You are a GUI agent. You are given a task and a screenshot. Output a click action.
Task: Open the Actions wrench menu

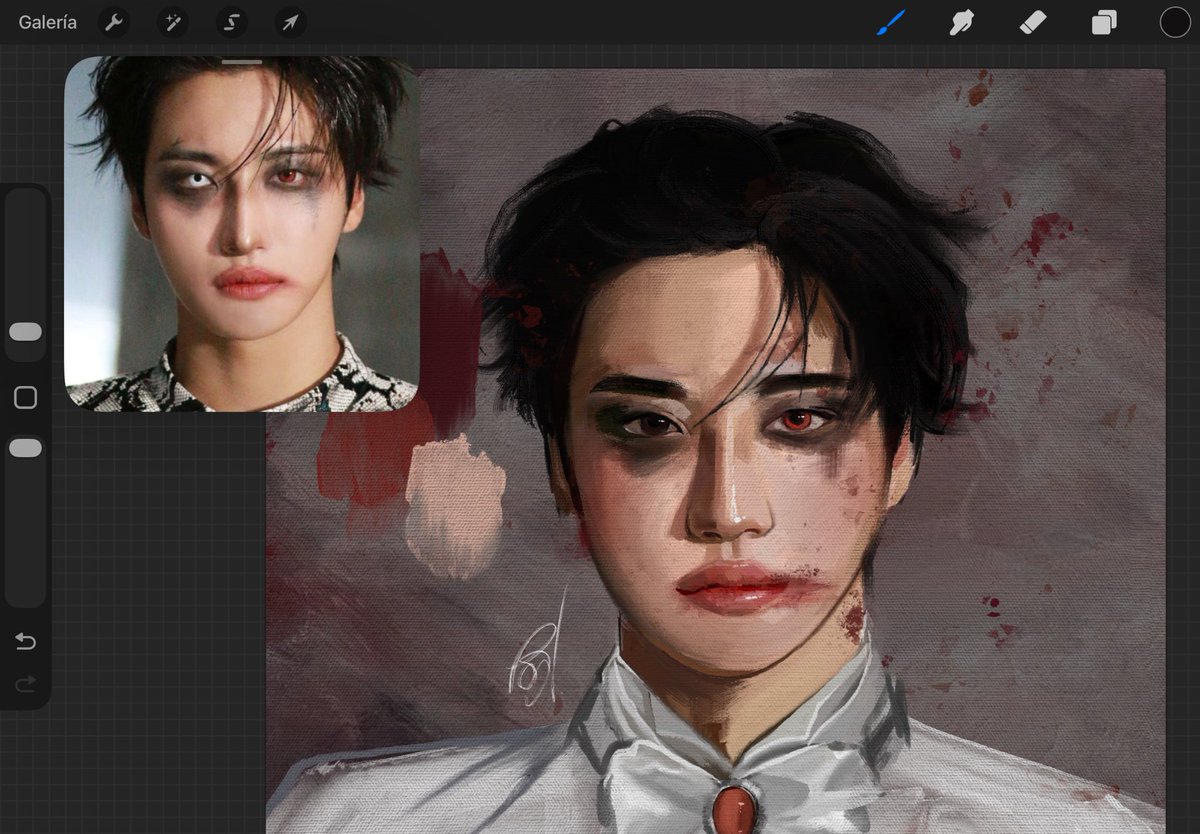[115, 22]
